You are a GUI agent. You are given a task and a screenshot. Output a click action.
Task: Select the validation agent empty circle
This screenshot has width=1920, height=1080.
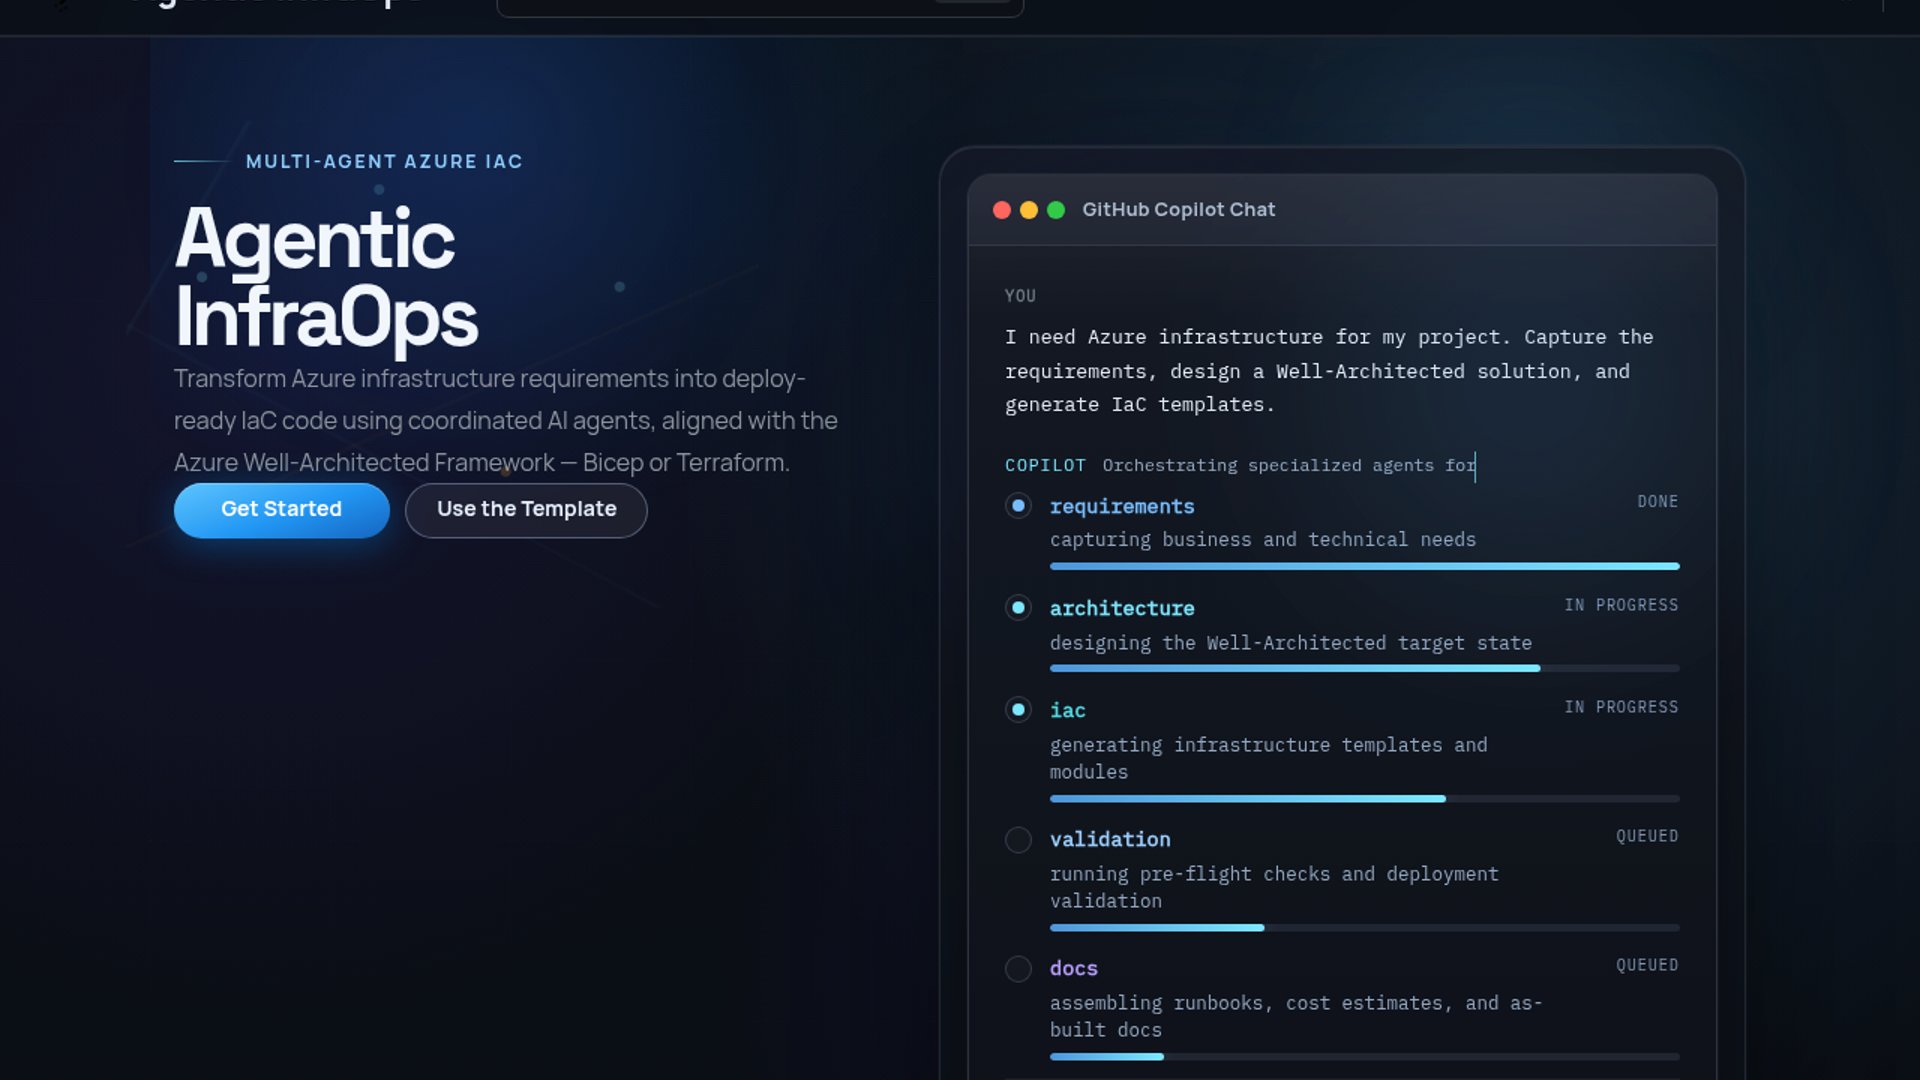pyautogui.click(x=1018, y=840)
